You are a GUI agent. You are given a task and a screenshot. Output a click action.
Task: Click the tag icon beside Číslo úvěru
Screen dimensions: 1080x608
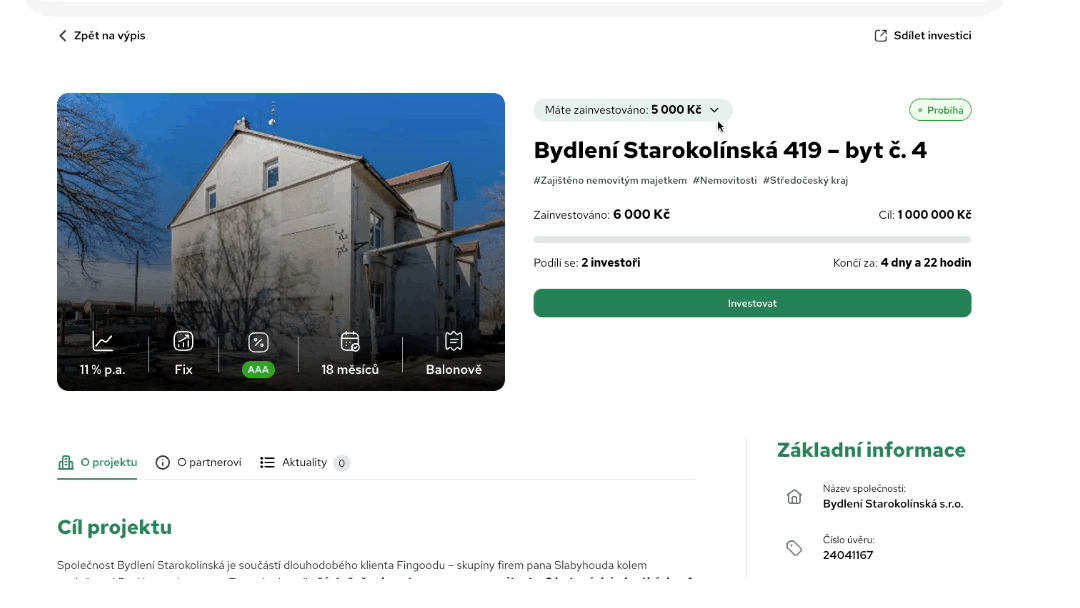[794, 548]
